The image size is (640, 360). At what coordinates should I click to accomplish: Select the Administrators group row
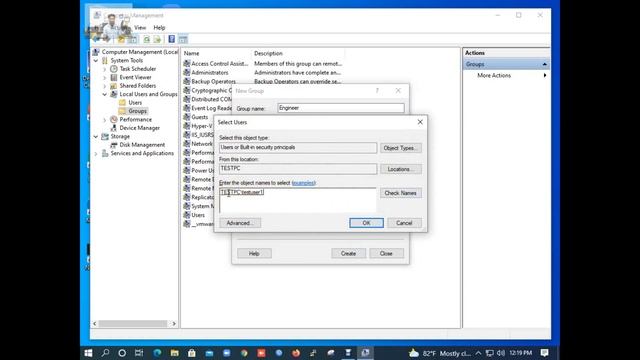point(210,73)
